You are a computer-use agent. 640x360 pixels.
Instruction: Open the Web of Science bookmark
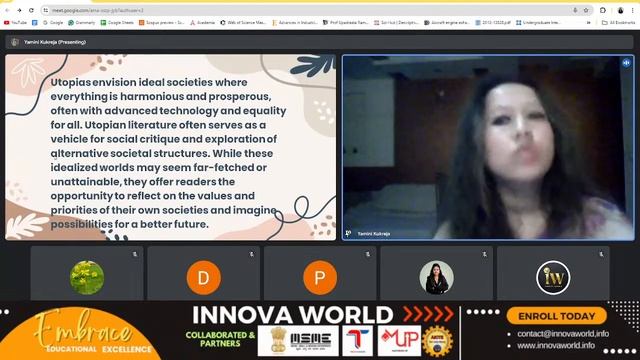[243, 23]
